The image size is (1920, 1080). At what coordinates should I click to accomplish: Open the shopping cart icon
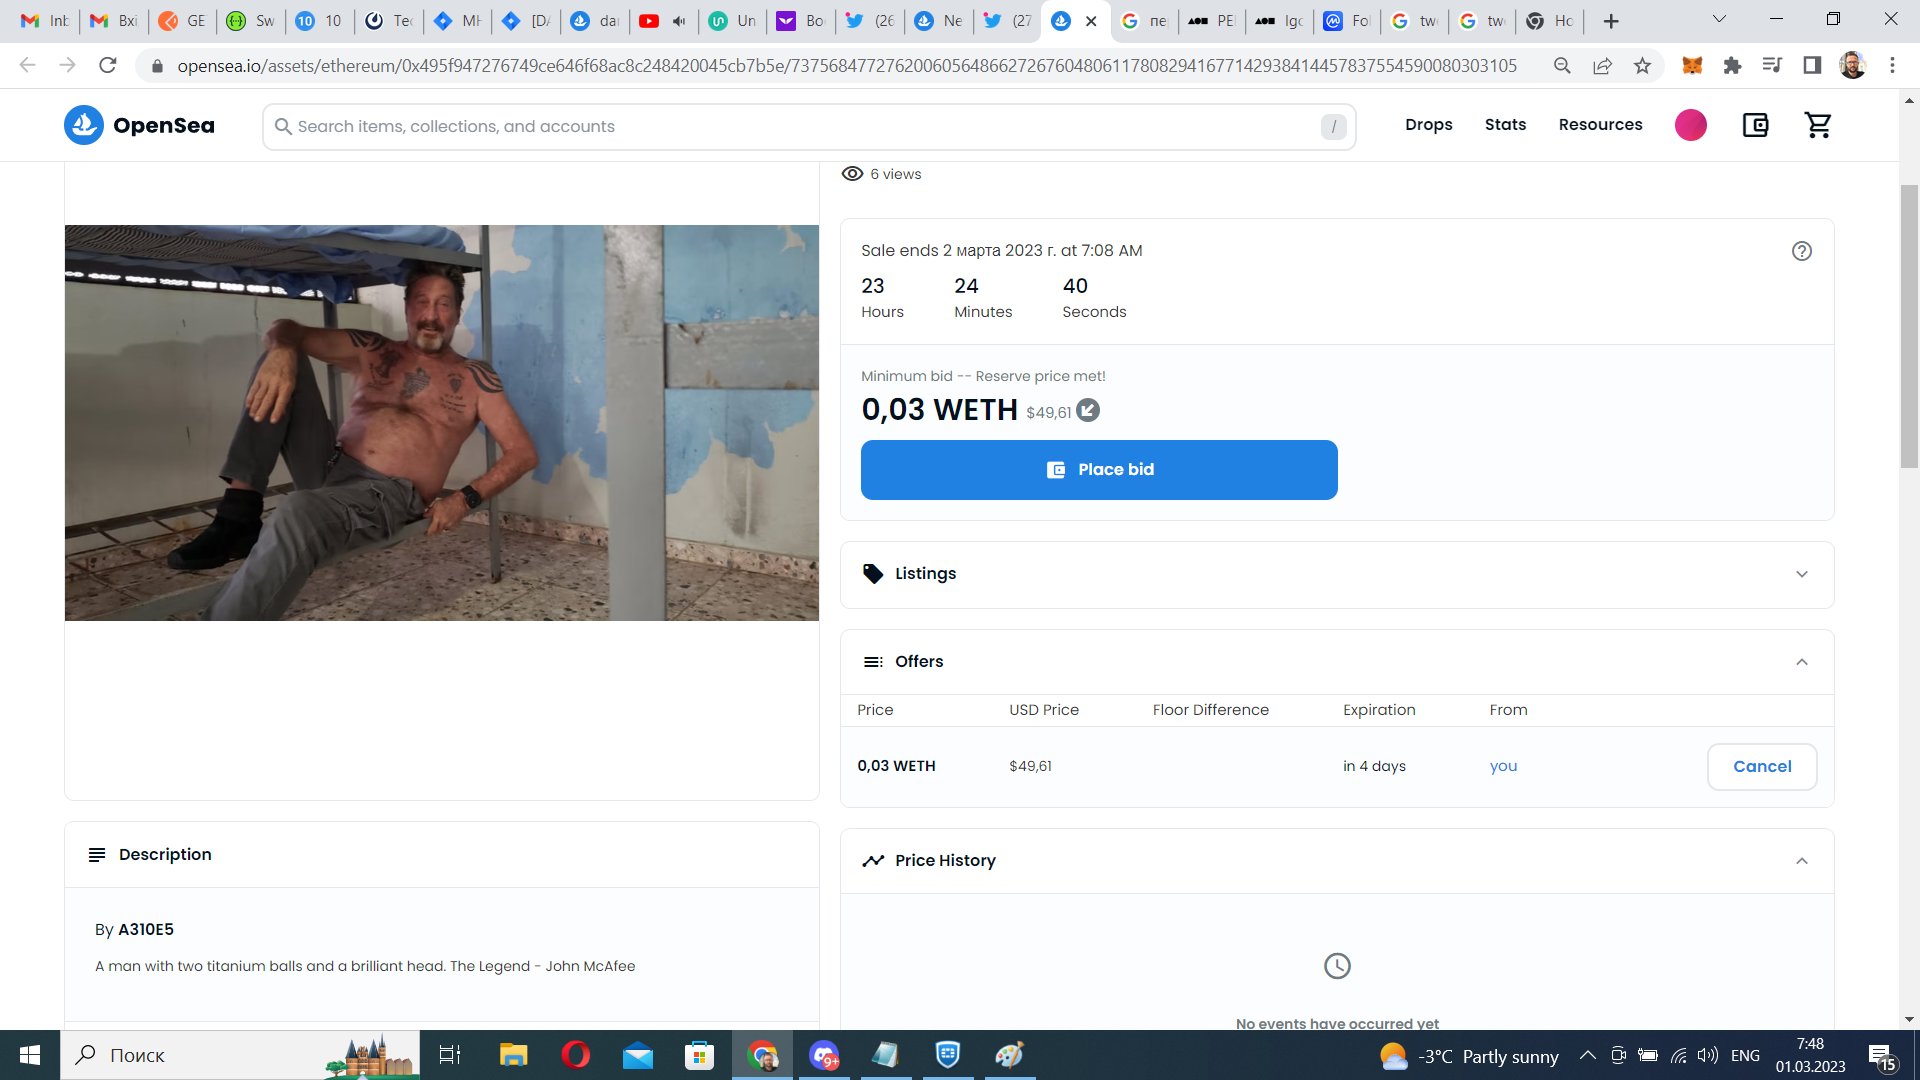pos(1817,125)
